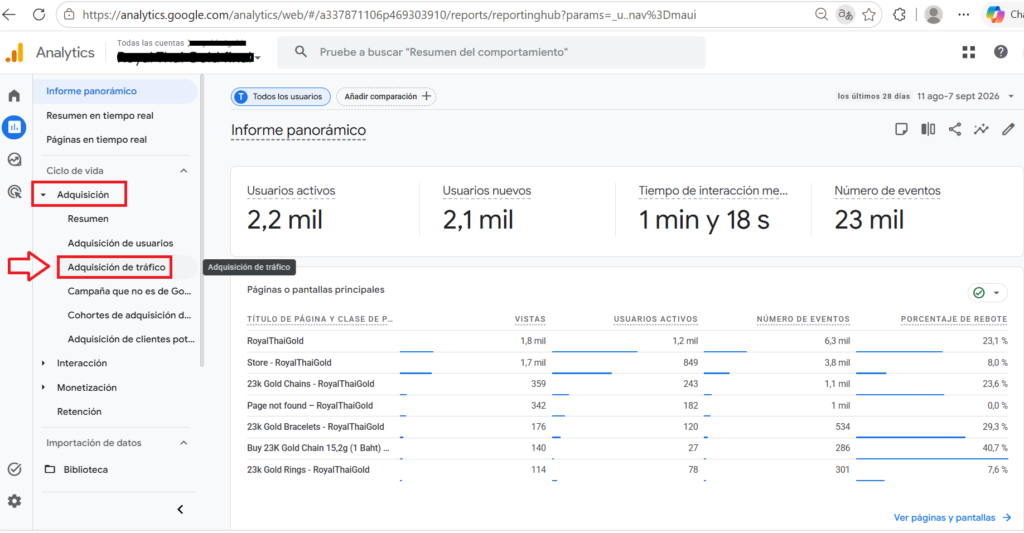Open the Retención report
This screenshot has height=533, width=1024.
[79, 412]
